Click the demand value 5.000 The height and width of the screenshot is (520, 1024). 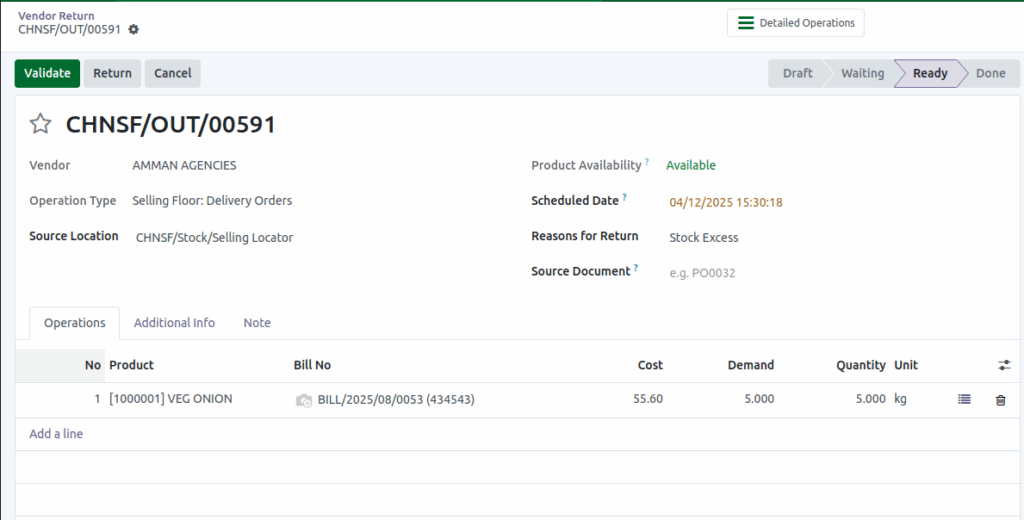(x=759, y=399)
